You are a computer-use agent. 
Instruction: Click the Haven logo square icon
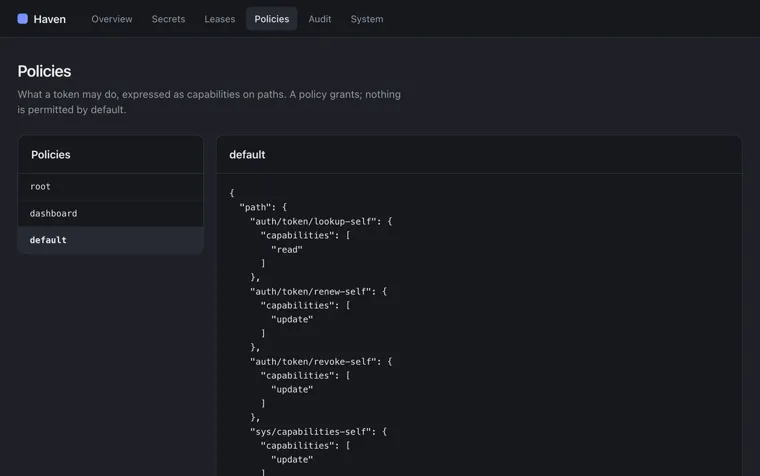tap(22, 19)
